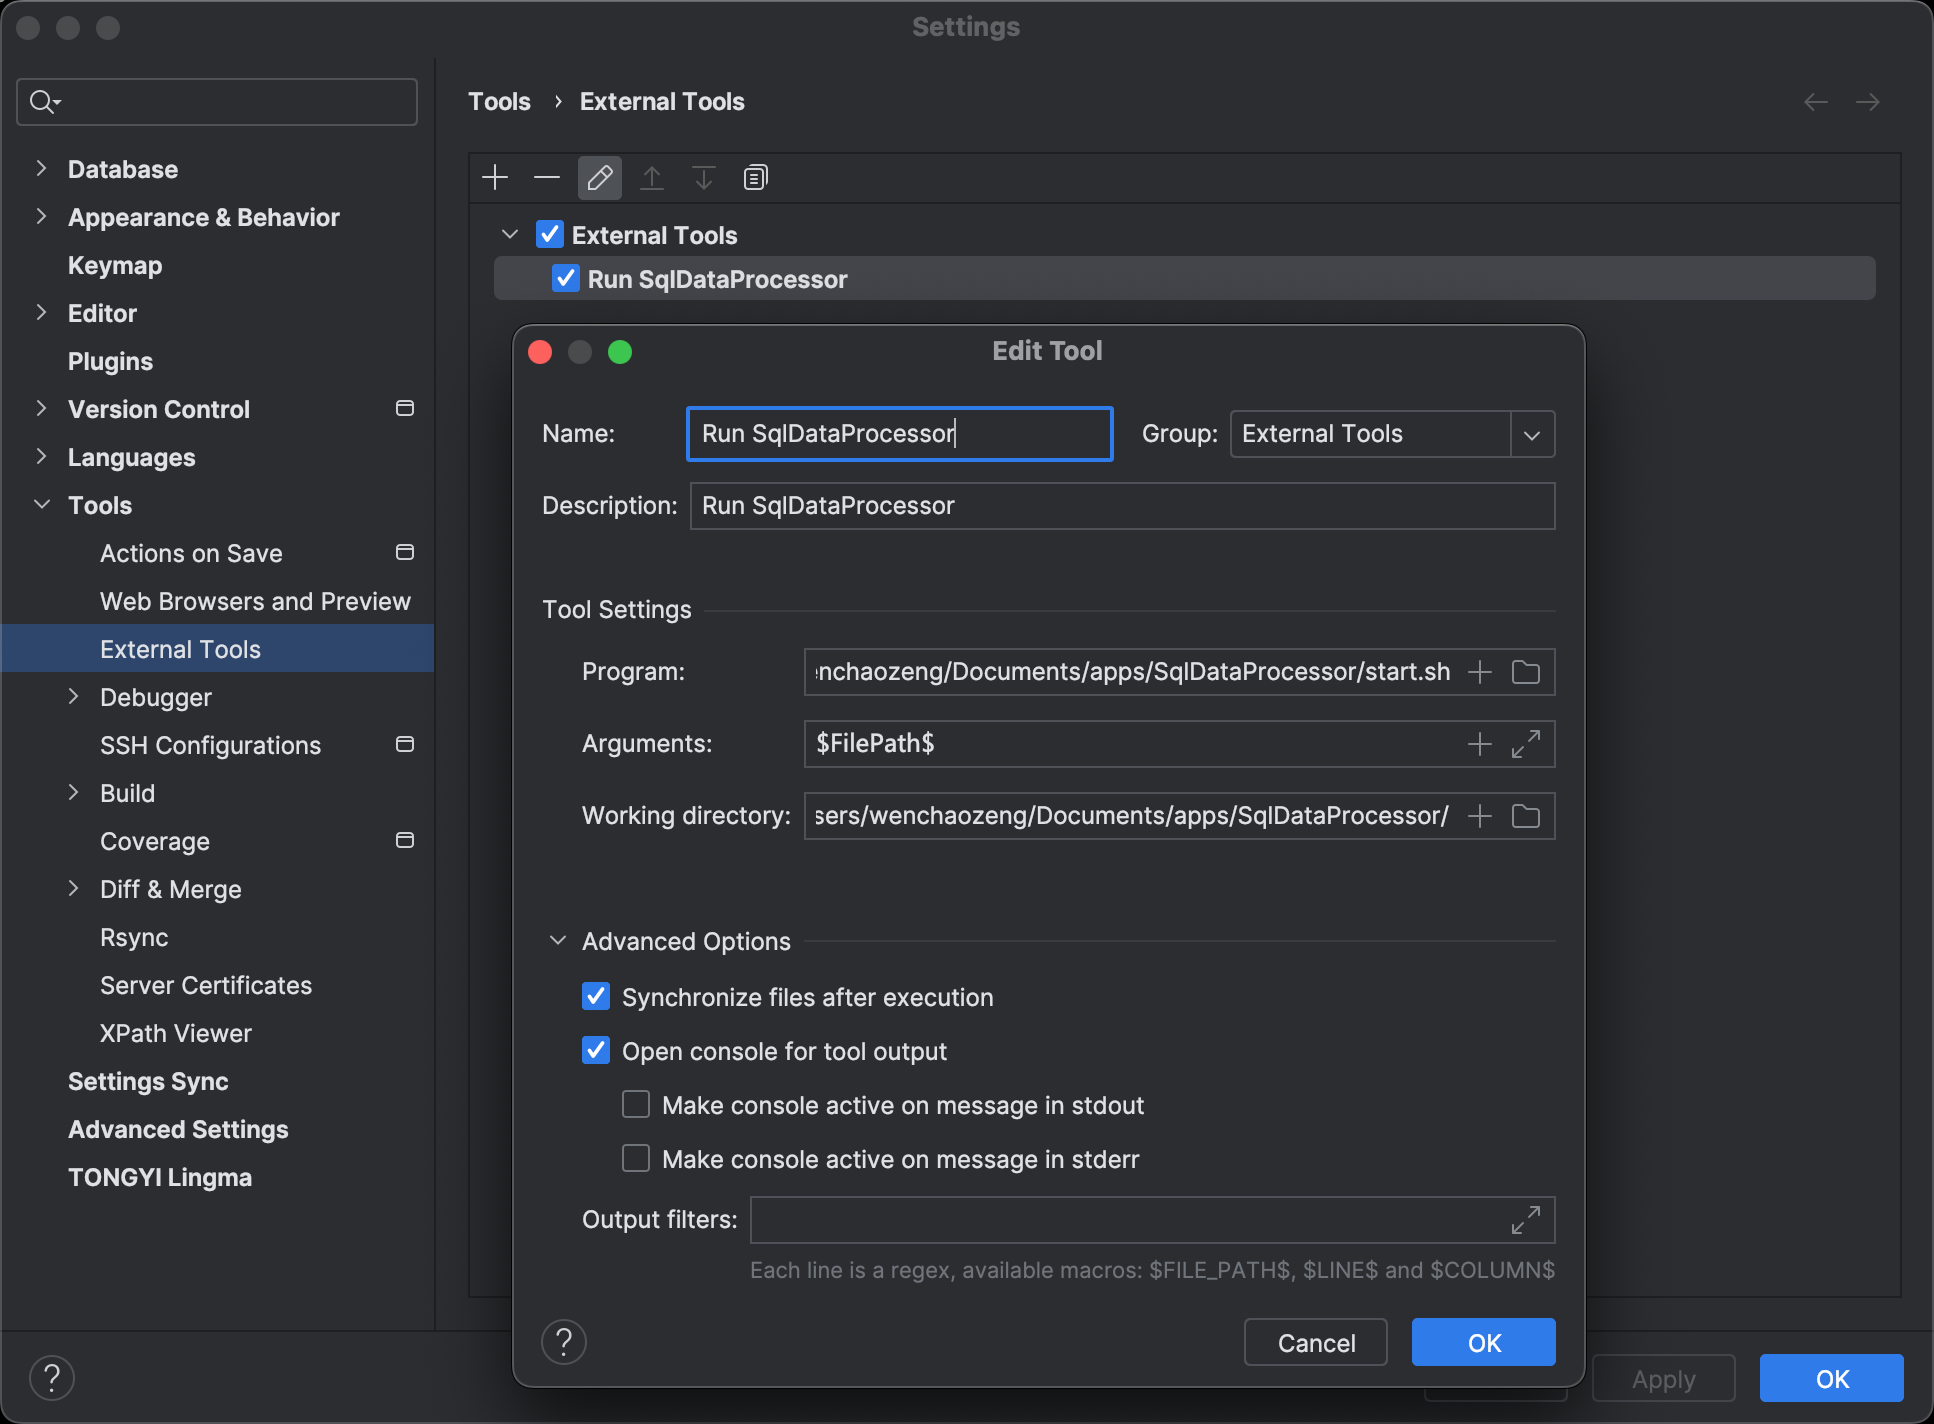Expand the Output filters field
This screenshot has width=1934, height=1424.
point(1525,1220)
